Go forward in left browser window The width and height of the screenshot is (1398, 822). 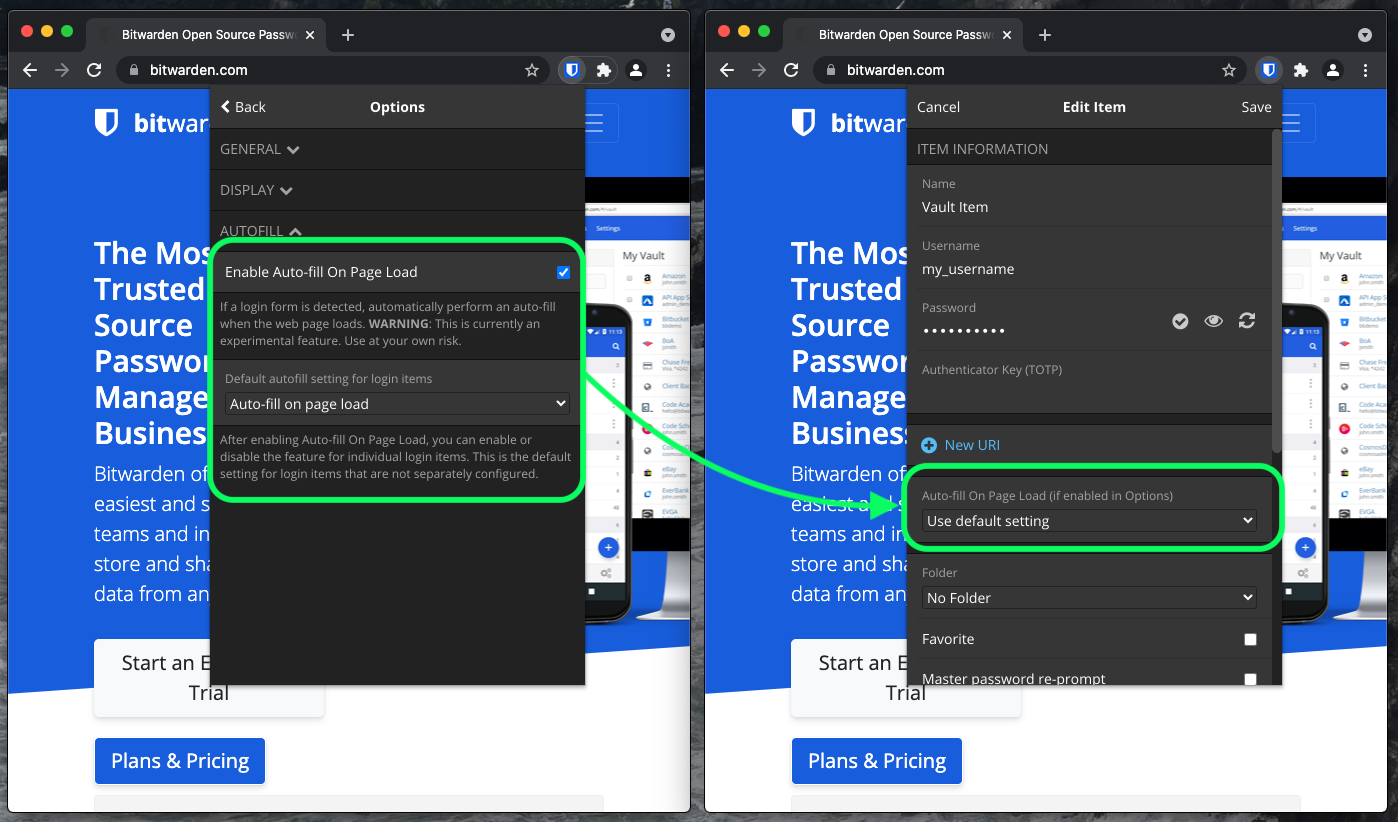[x=62, y=70]
